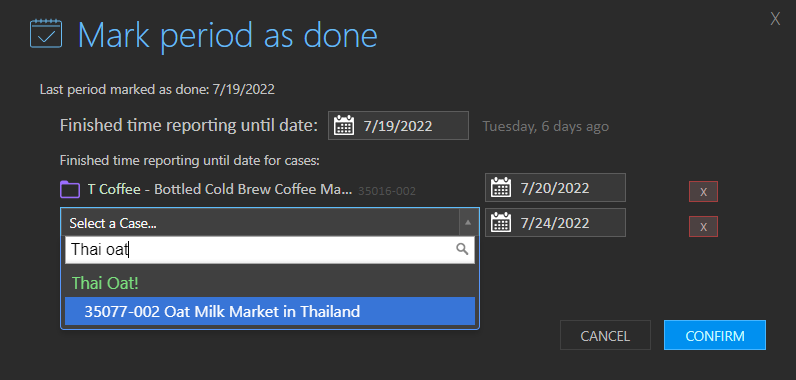Collapse the Select a Case dropdown arrow
796x380 pixels.
pos(468,222)
